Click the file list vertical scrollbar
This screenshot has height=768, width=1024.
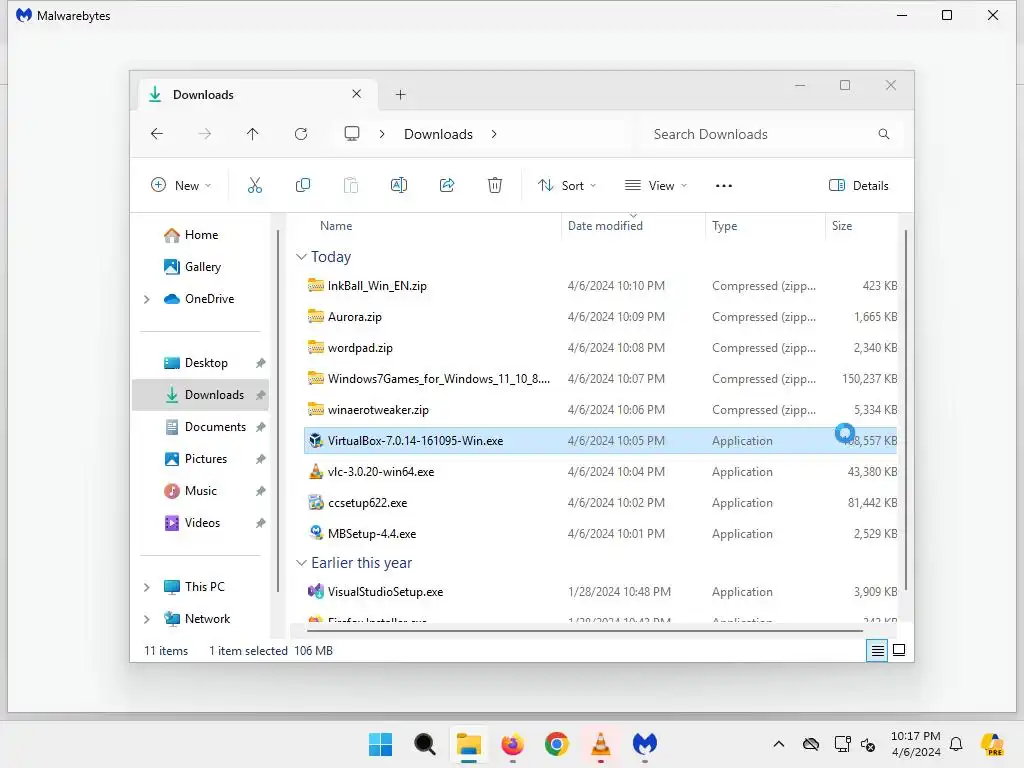pyautogui.click(x=906, y=410)
